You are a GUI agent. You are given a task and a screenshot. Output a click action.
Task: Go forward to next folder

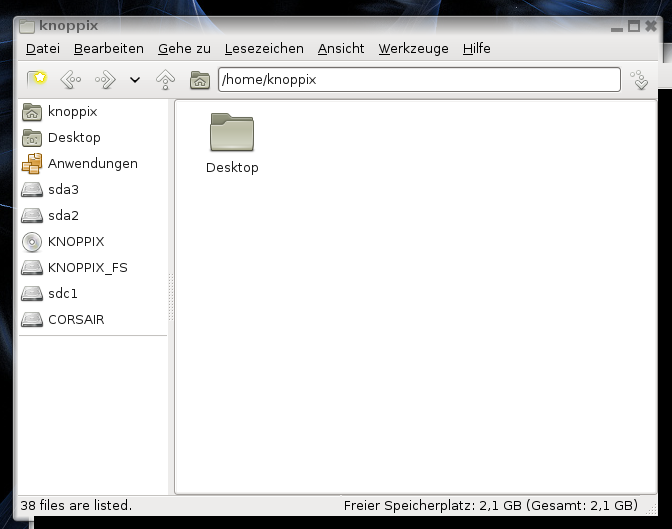coord(105,80)
